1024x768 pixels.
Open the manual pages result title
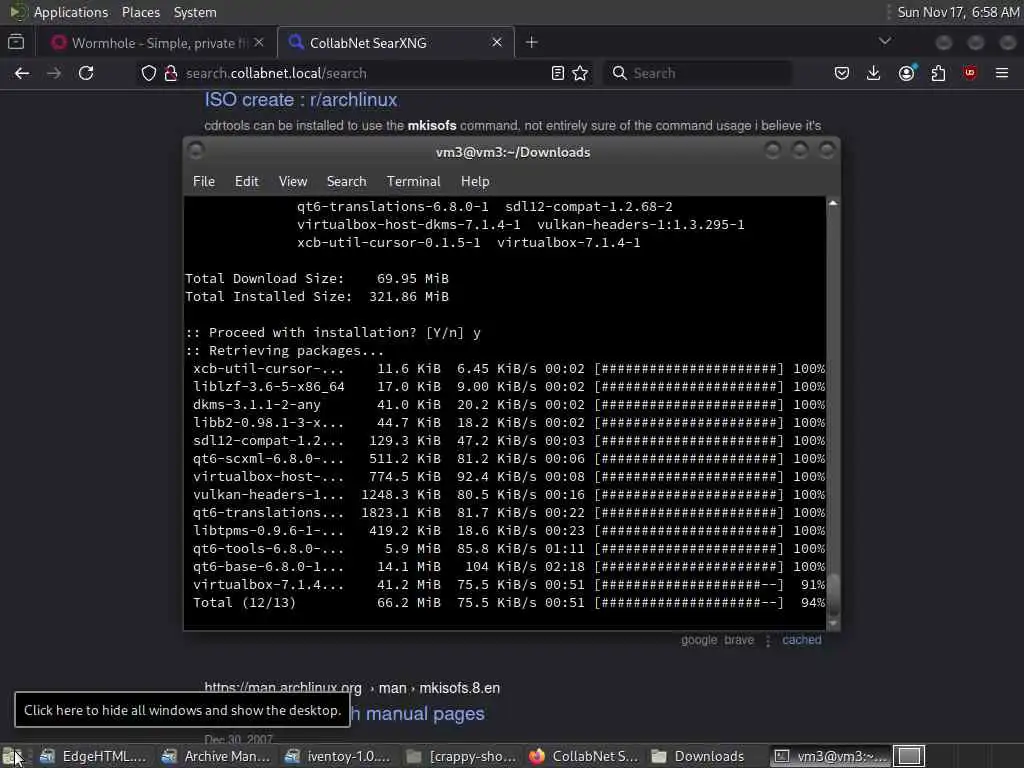point(419,714)
